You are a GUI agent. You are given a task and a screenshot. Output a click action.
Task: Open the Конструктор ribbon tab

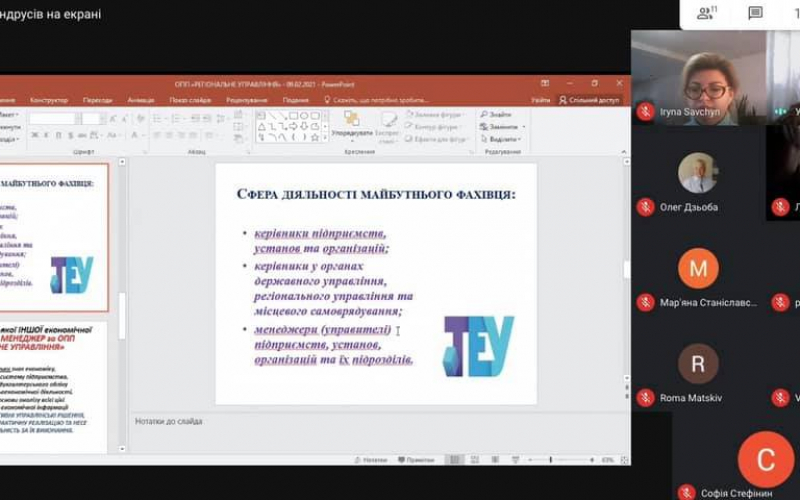[48, 100]
